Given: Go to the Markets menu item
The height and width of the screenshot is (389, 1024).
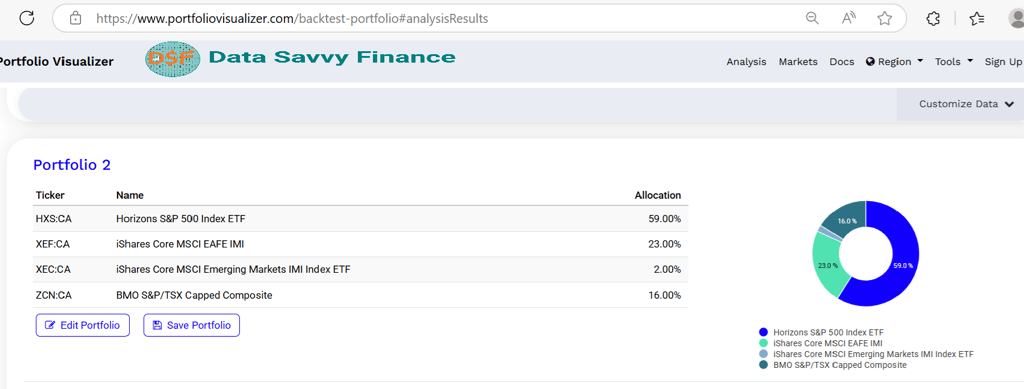Looking at the screenshot, I should [x=798, y=61].
